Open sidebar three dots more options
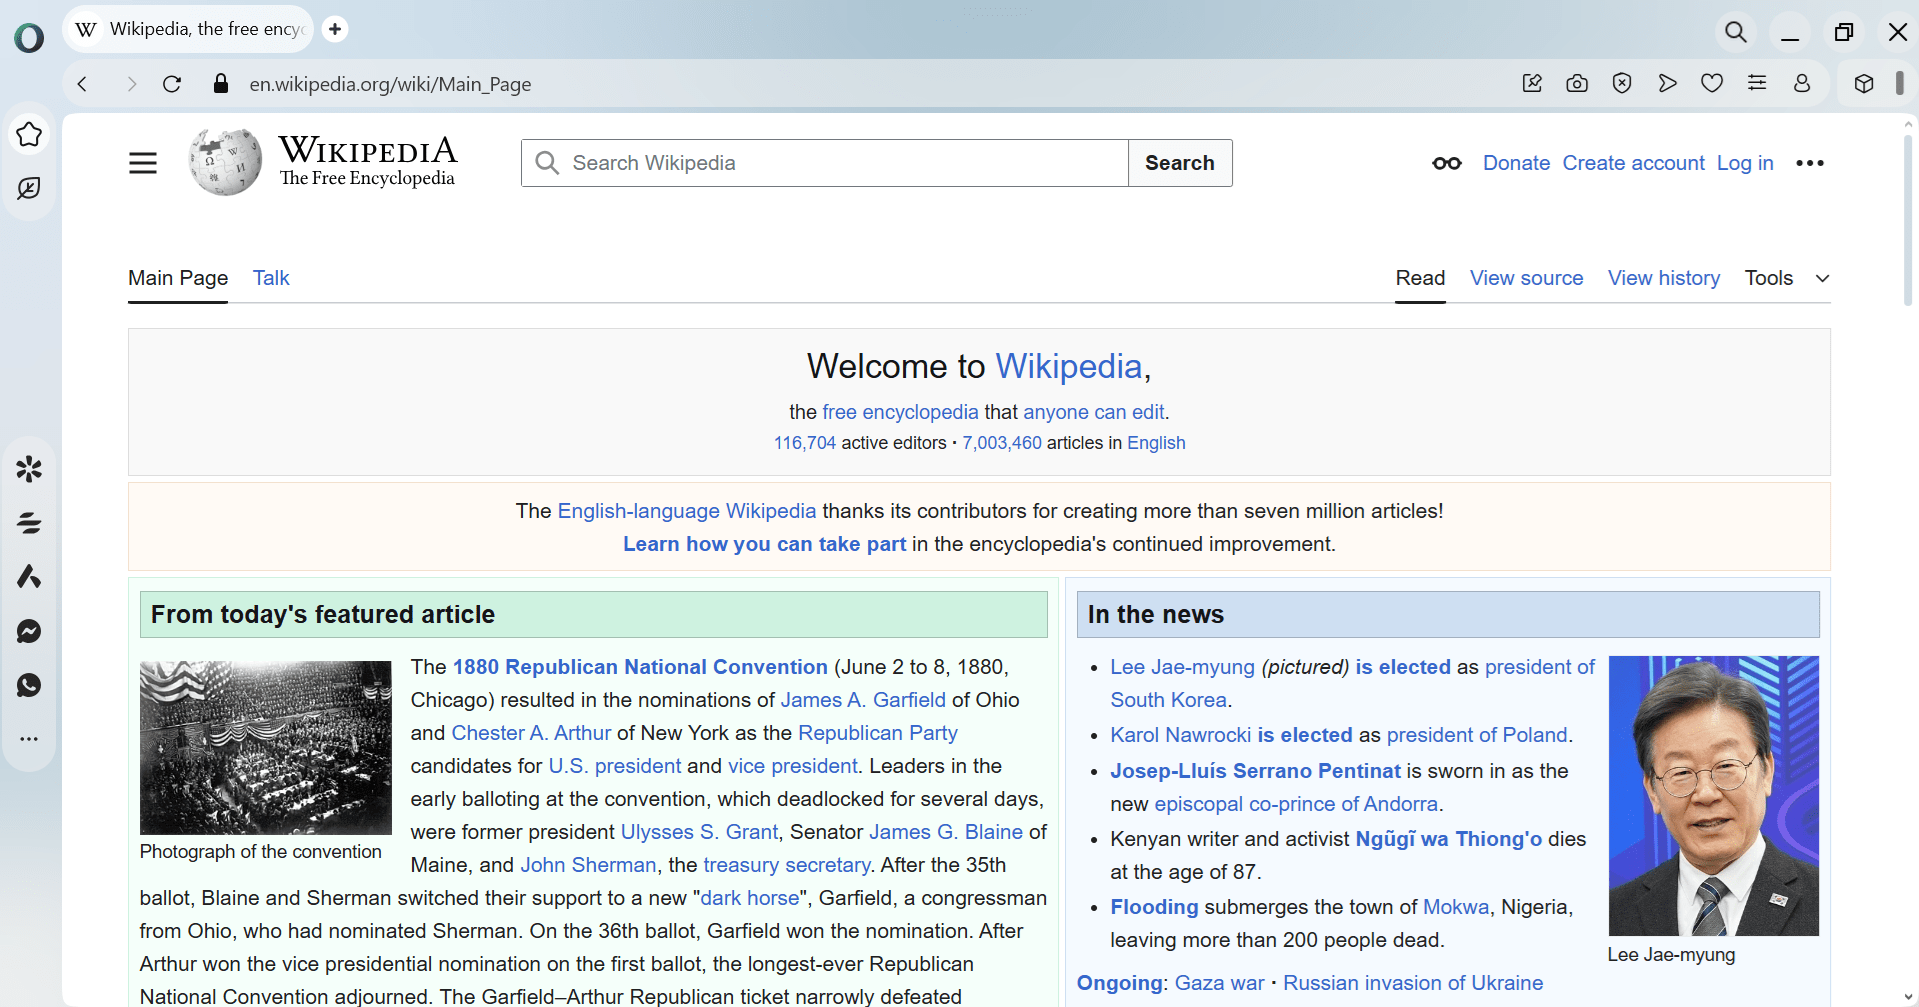 click(x=29, y=739)
